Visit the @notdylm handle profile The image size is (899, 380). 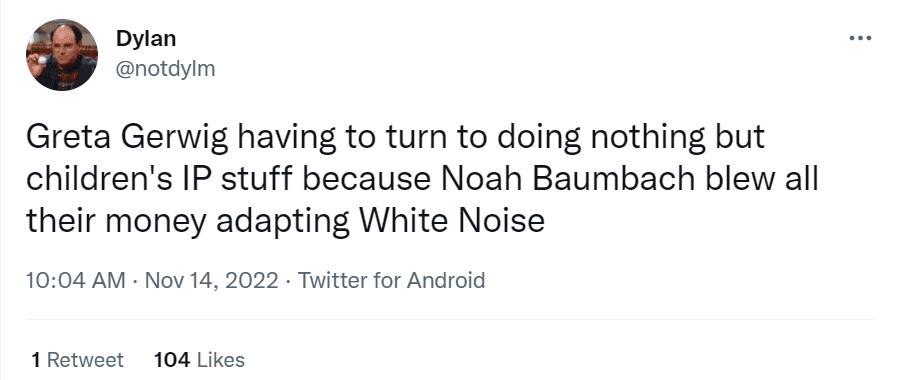(x=166, y=69)
